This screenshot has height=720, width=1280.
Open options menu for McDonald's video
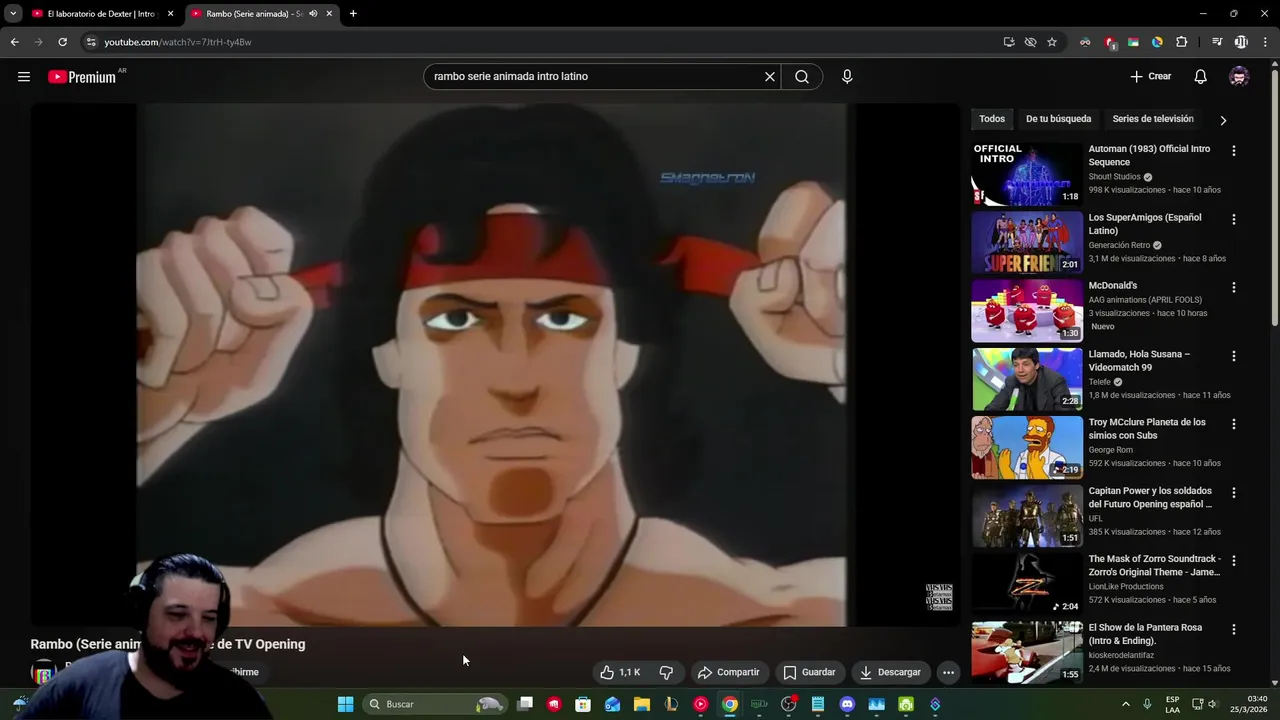(1233, 288)
